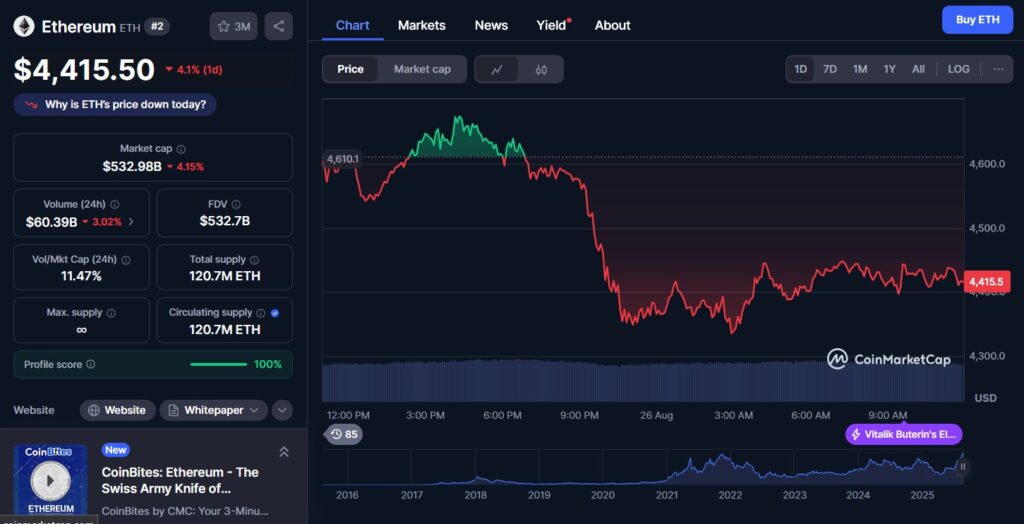The height and width of the screenshot is (524, 1024).
Task: Set chart range to 1M
Action: [x=860, y=69]
